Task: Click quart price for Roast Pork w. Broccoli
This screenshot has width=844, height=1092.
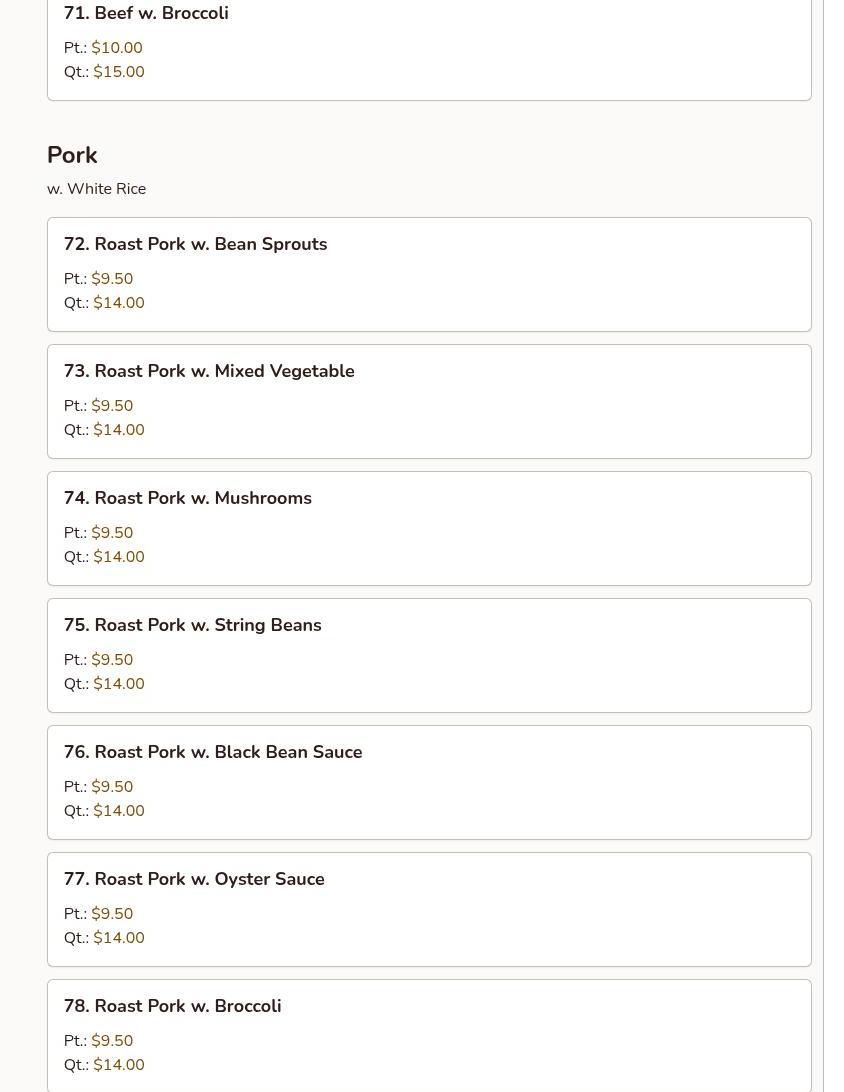Action: (118, 1065)
